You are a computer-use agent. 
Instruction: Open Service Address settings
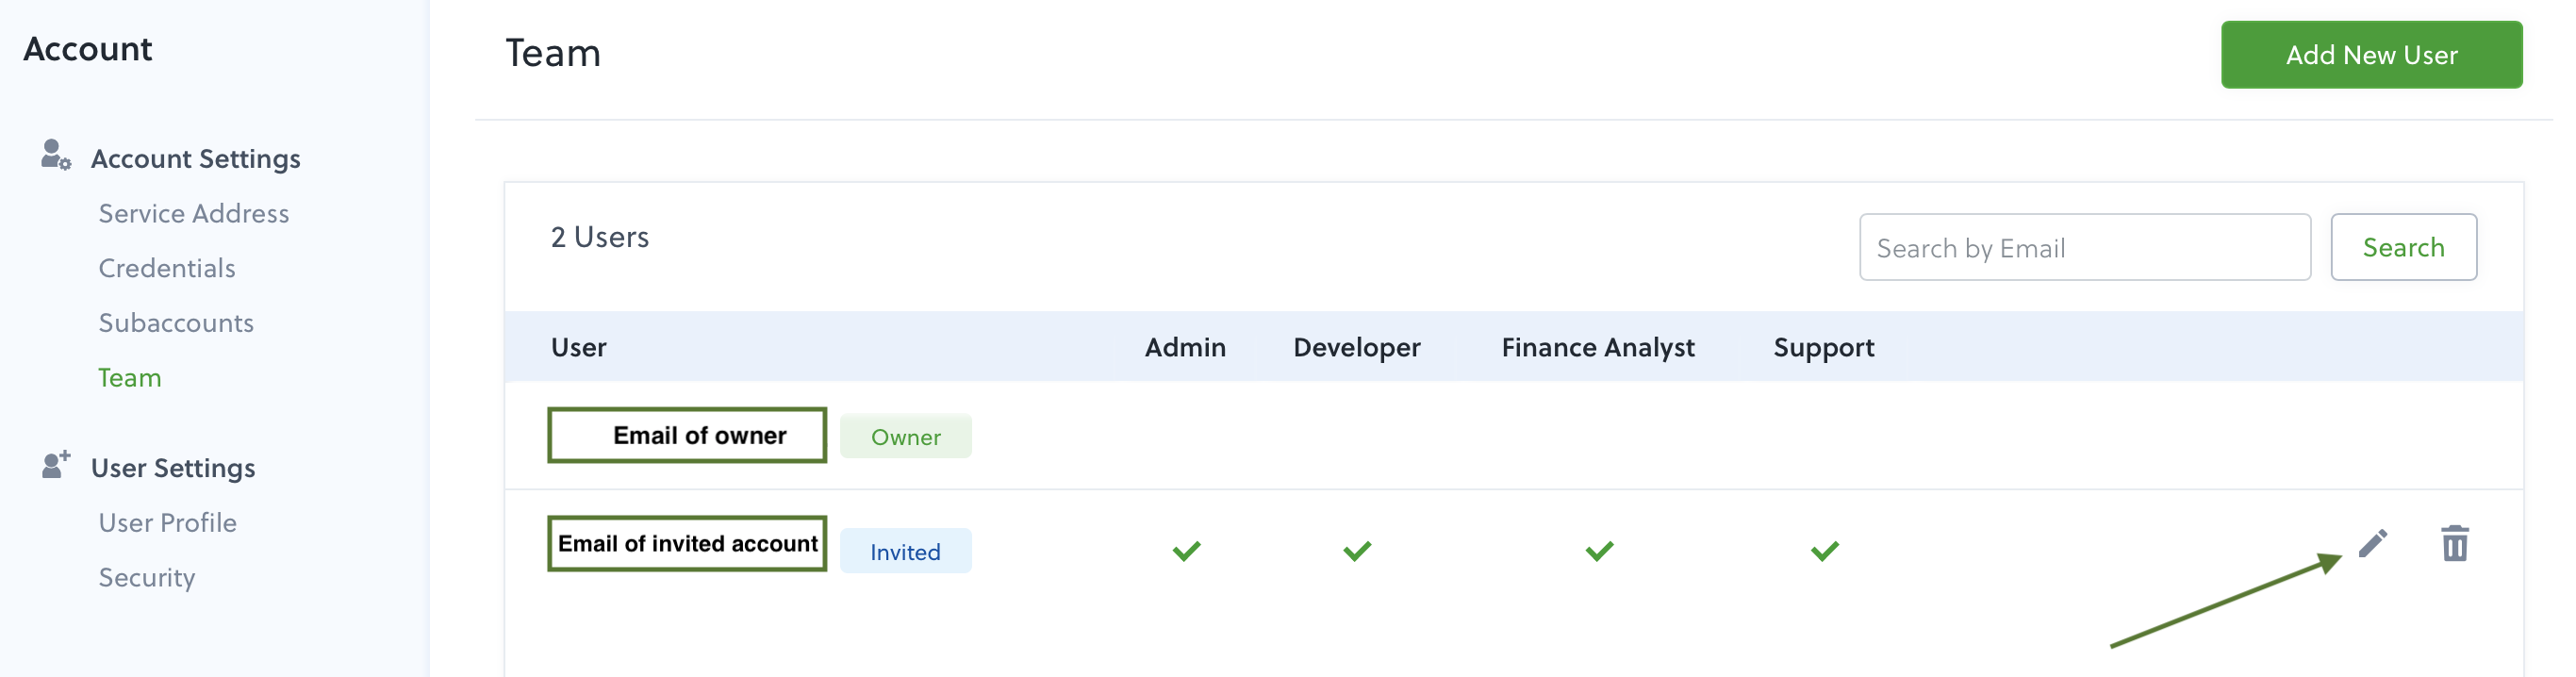[194, 213]
